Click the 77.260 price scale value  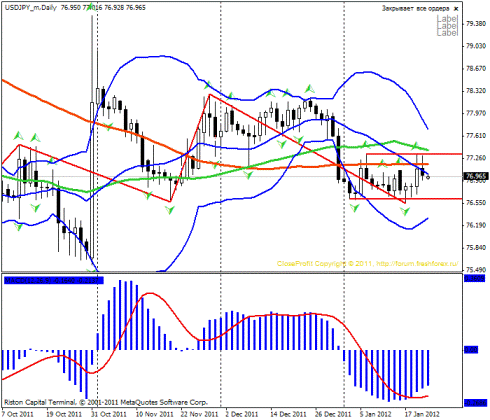pyautogui.click(x=476, y=158)
